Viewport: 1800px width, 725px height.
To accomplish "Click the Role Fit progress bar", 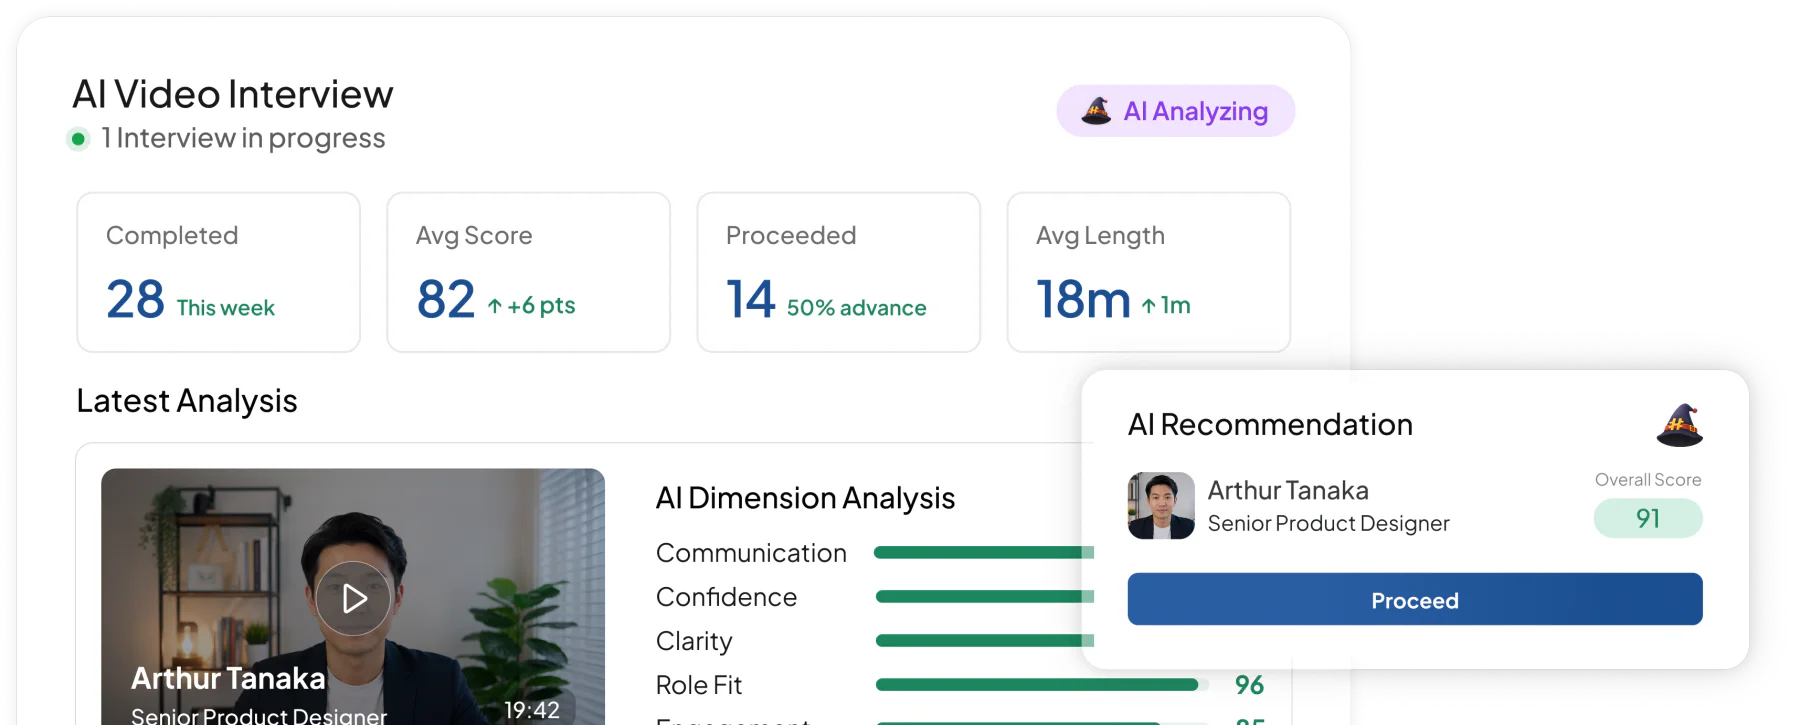I will (1042, 685).
